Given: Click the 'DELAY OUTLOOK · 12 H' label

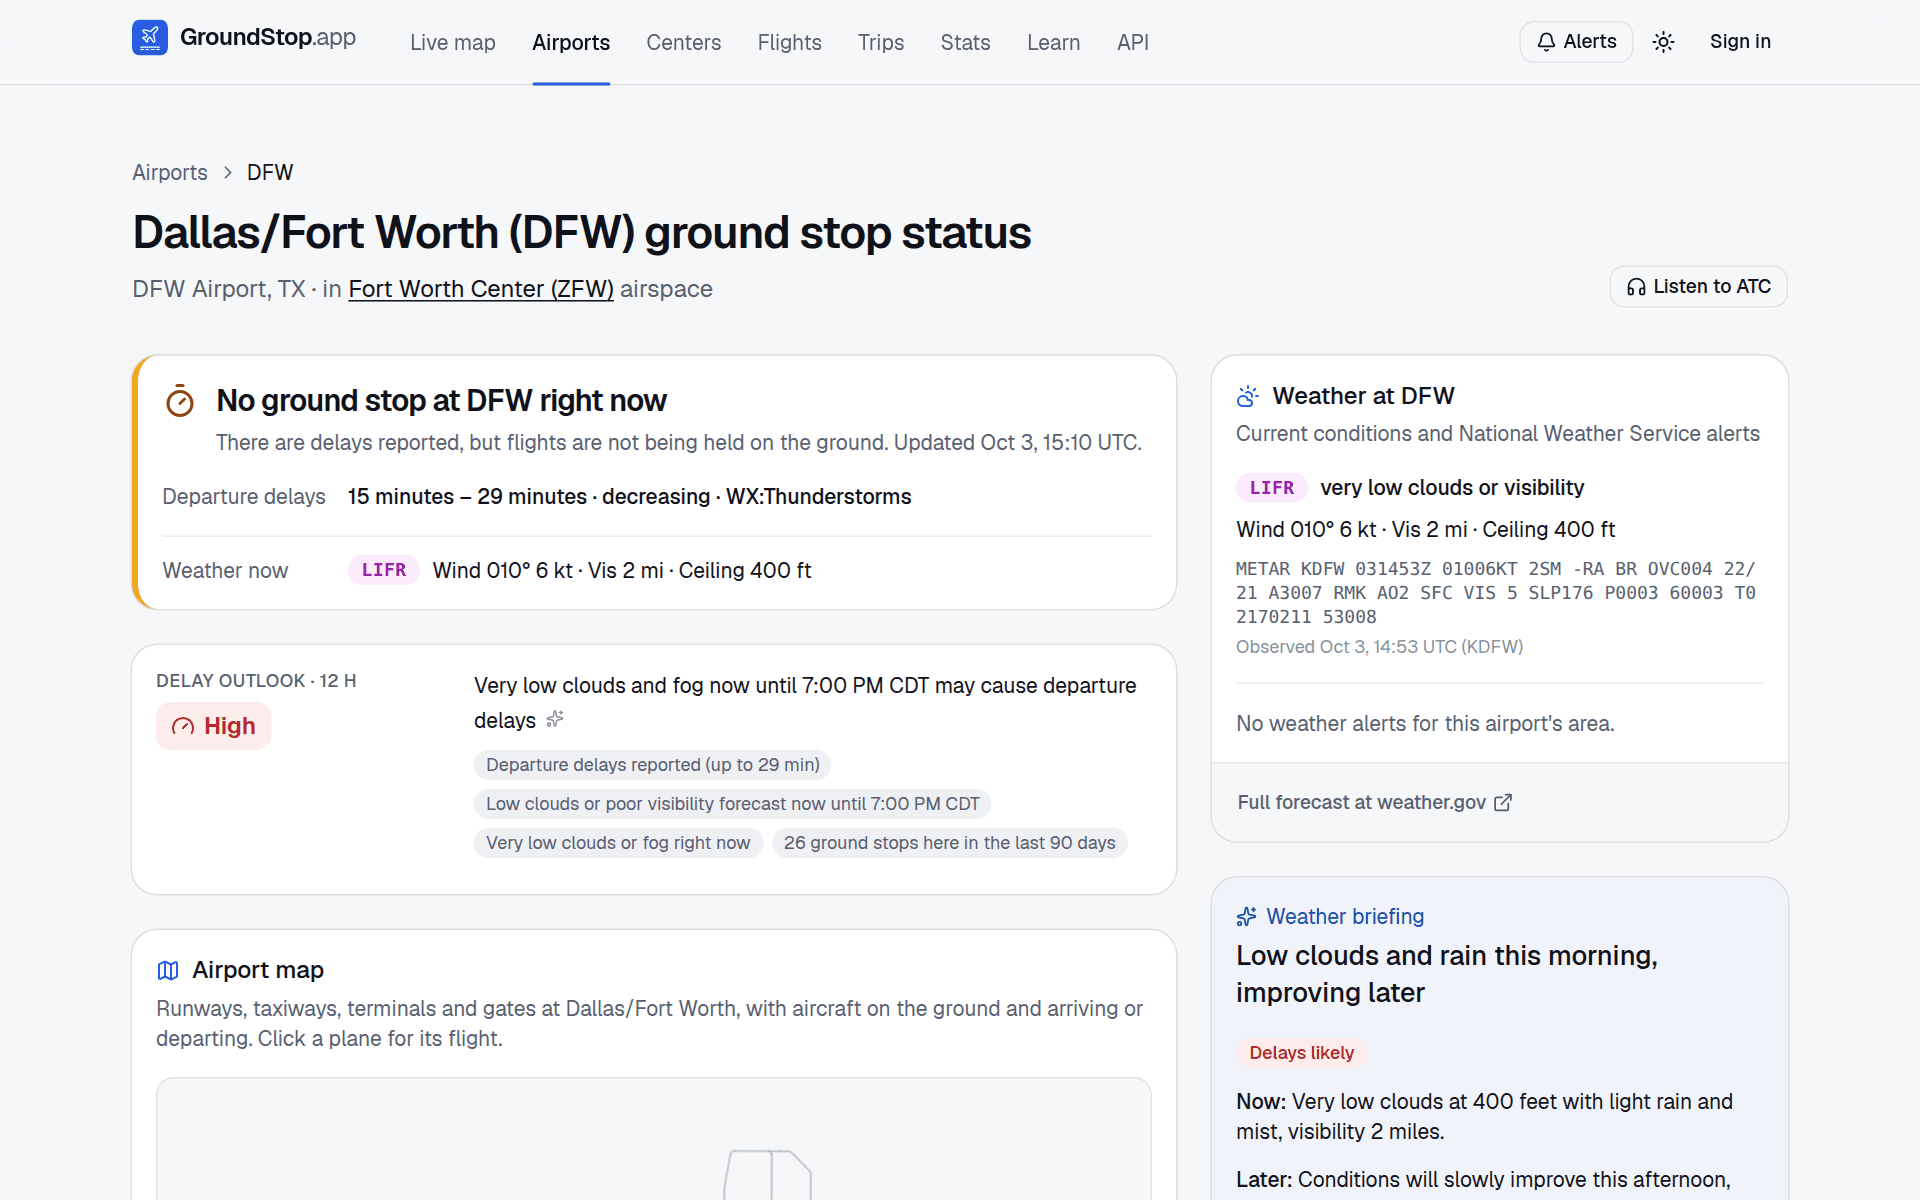Looking at the screenshot, I should 256,681.
